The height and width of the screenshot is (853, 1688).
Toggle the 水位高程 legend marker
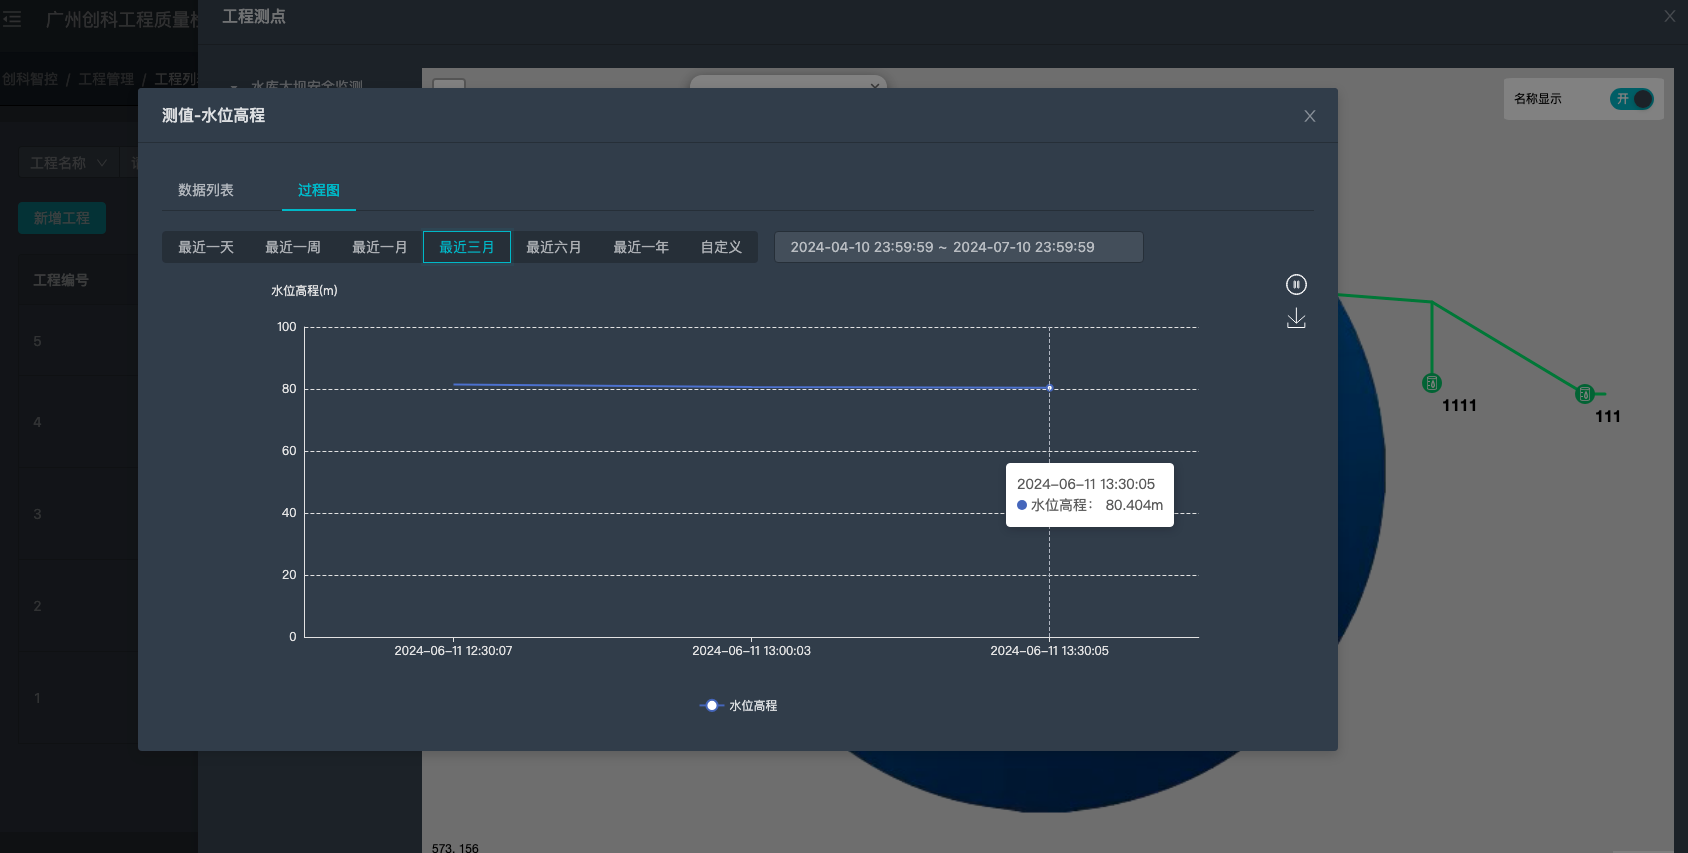[x=712, y=706]
